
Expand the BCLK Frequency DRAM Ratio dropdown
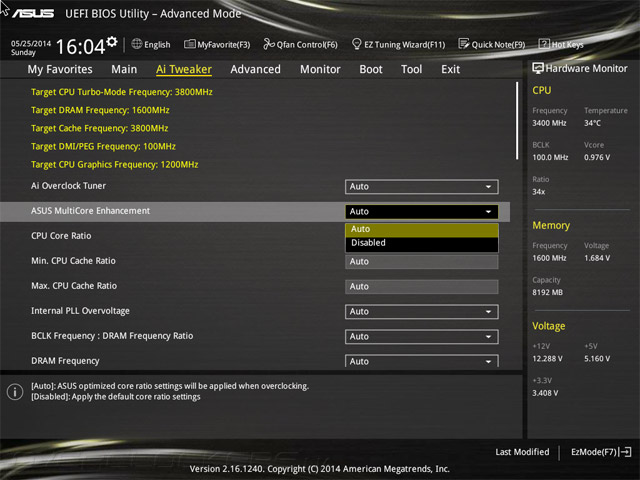[x=422, y=337]
